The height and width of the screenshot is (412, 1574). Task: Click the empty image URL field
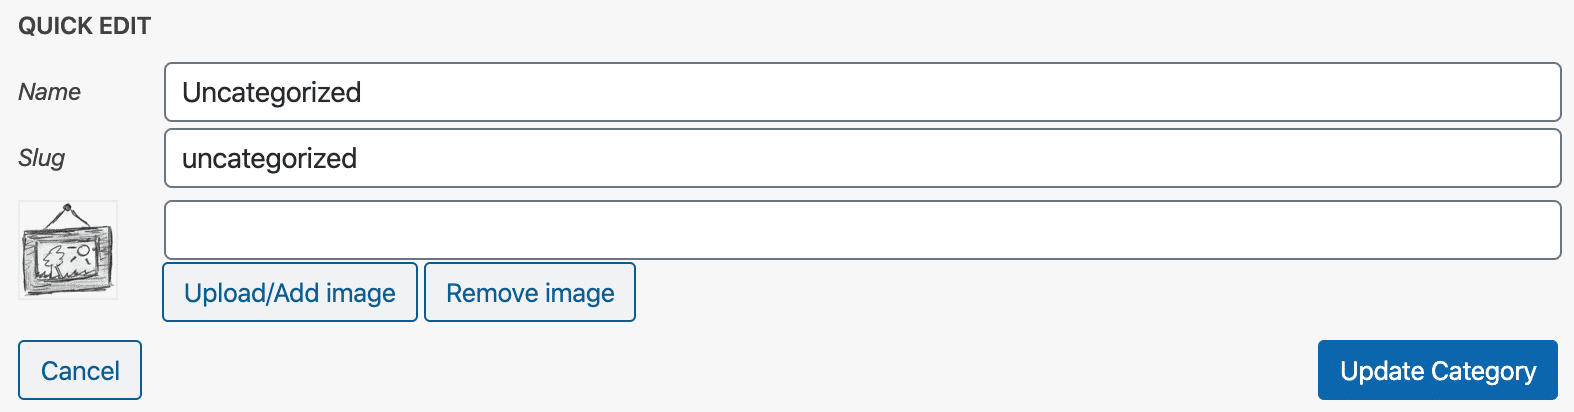coord(862,230)
